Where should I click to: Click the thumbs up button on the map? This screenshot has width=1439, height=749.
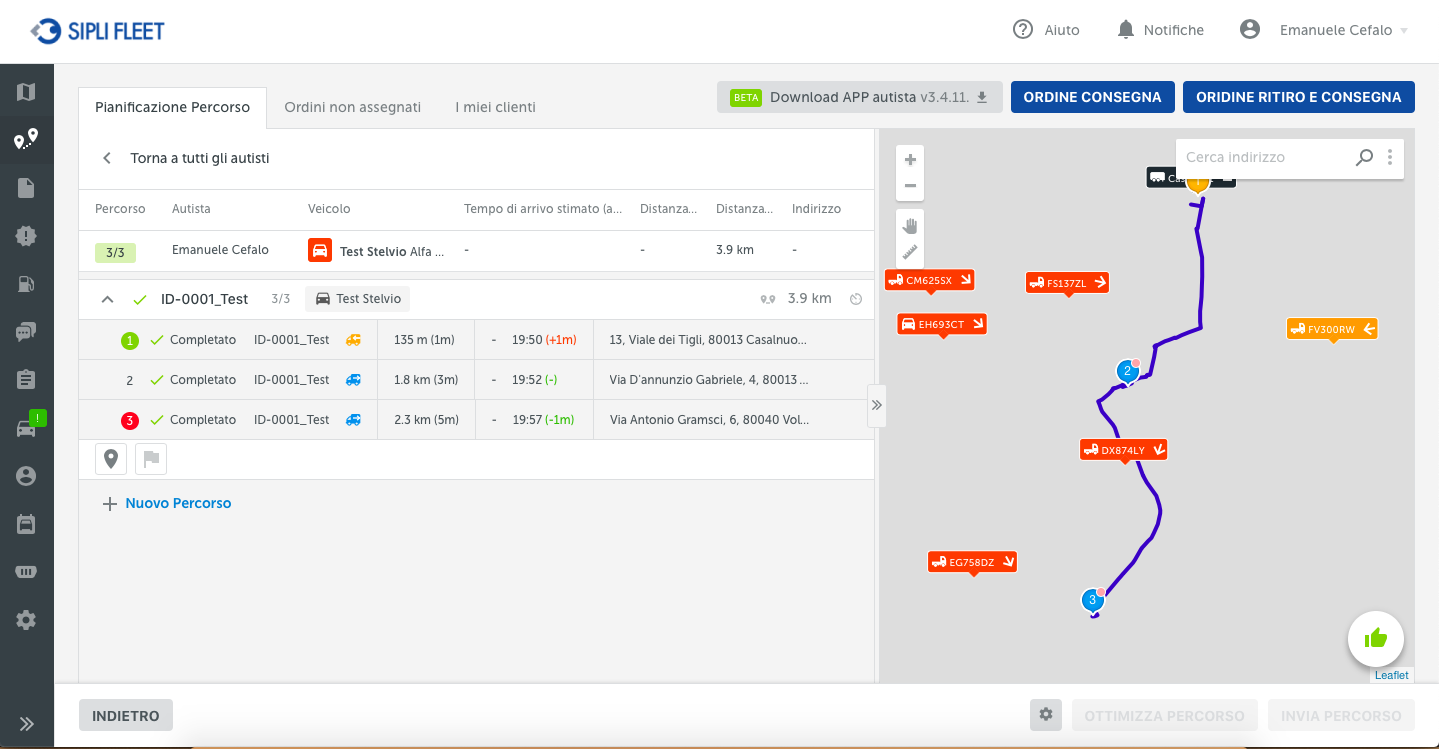pyautogui.click(x=1375, y=638)
